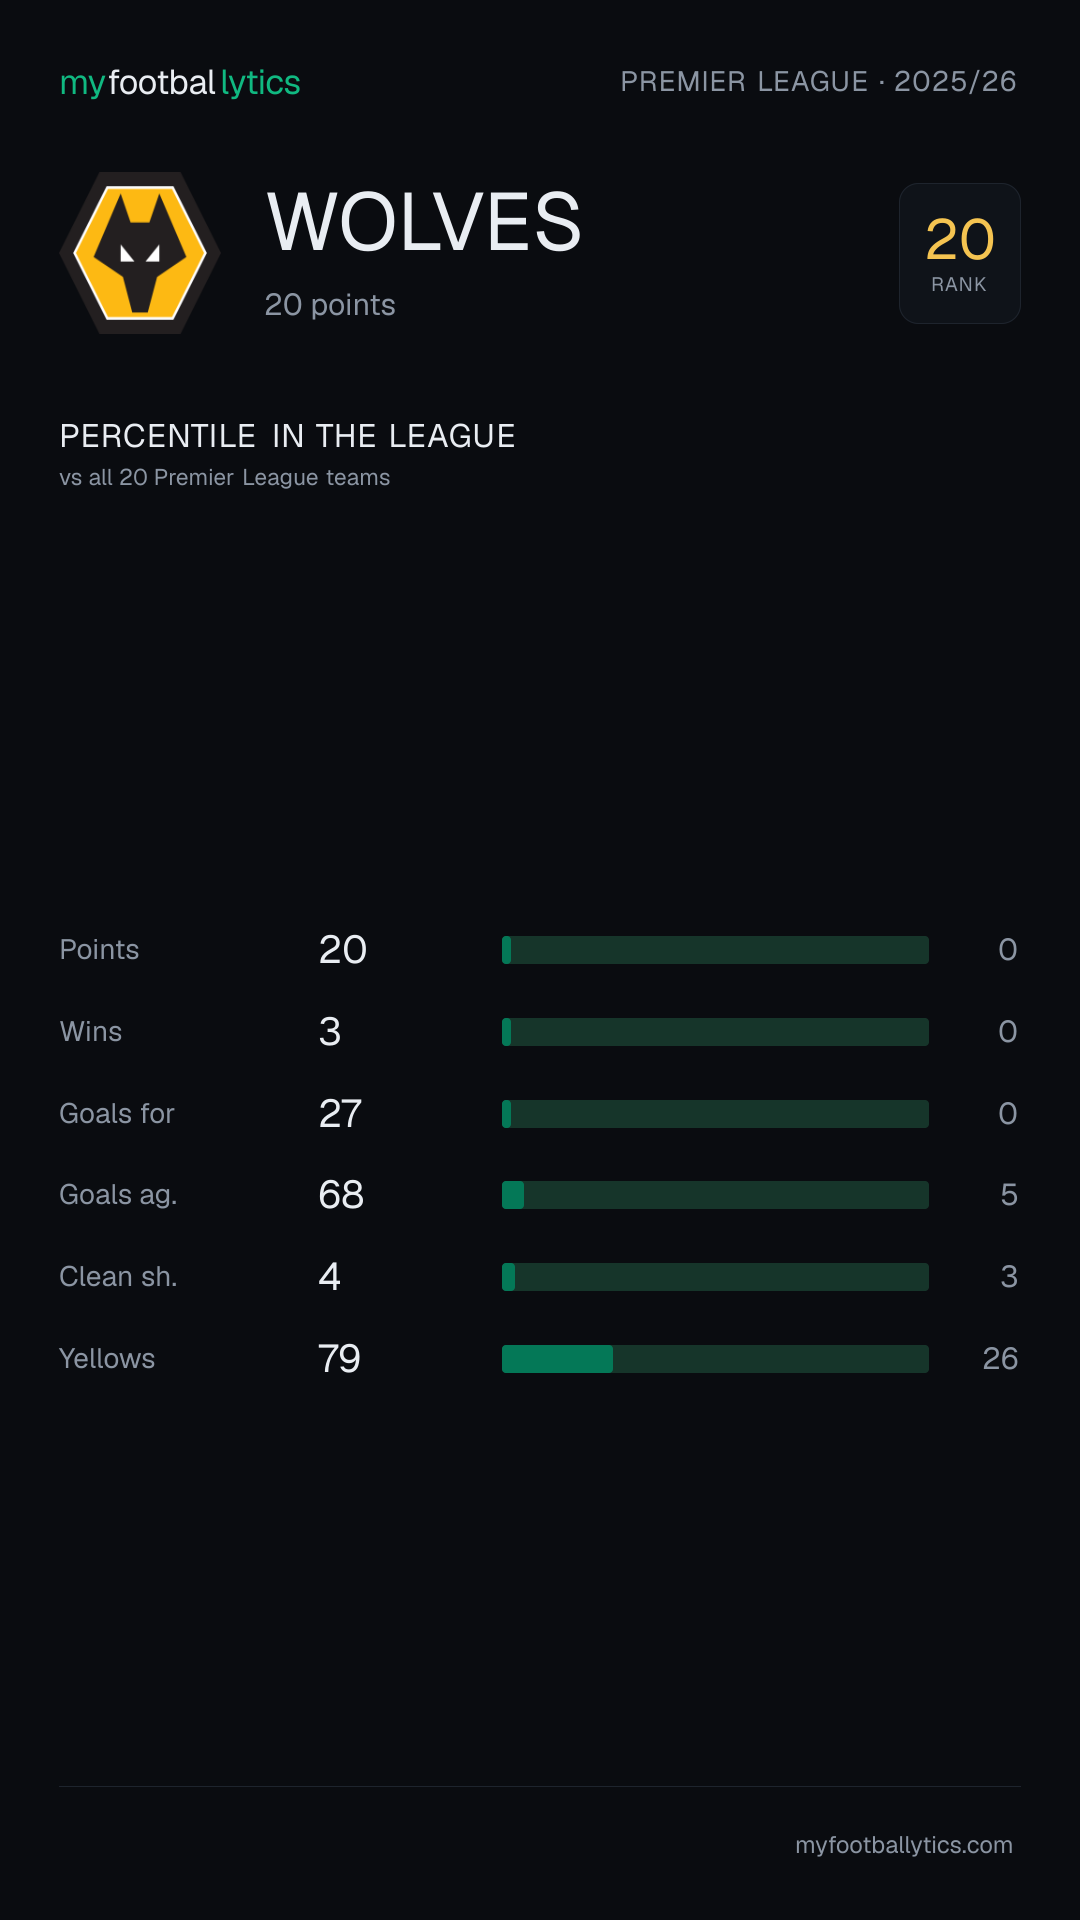Open the myfootballytics.com footer link
Viewport: 1080px width, 1920px height.
click(904, 1845)
